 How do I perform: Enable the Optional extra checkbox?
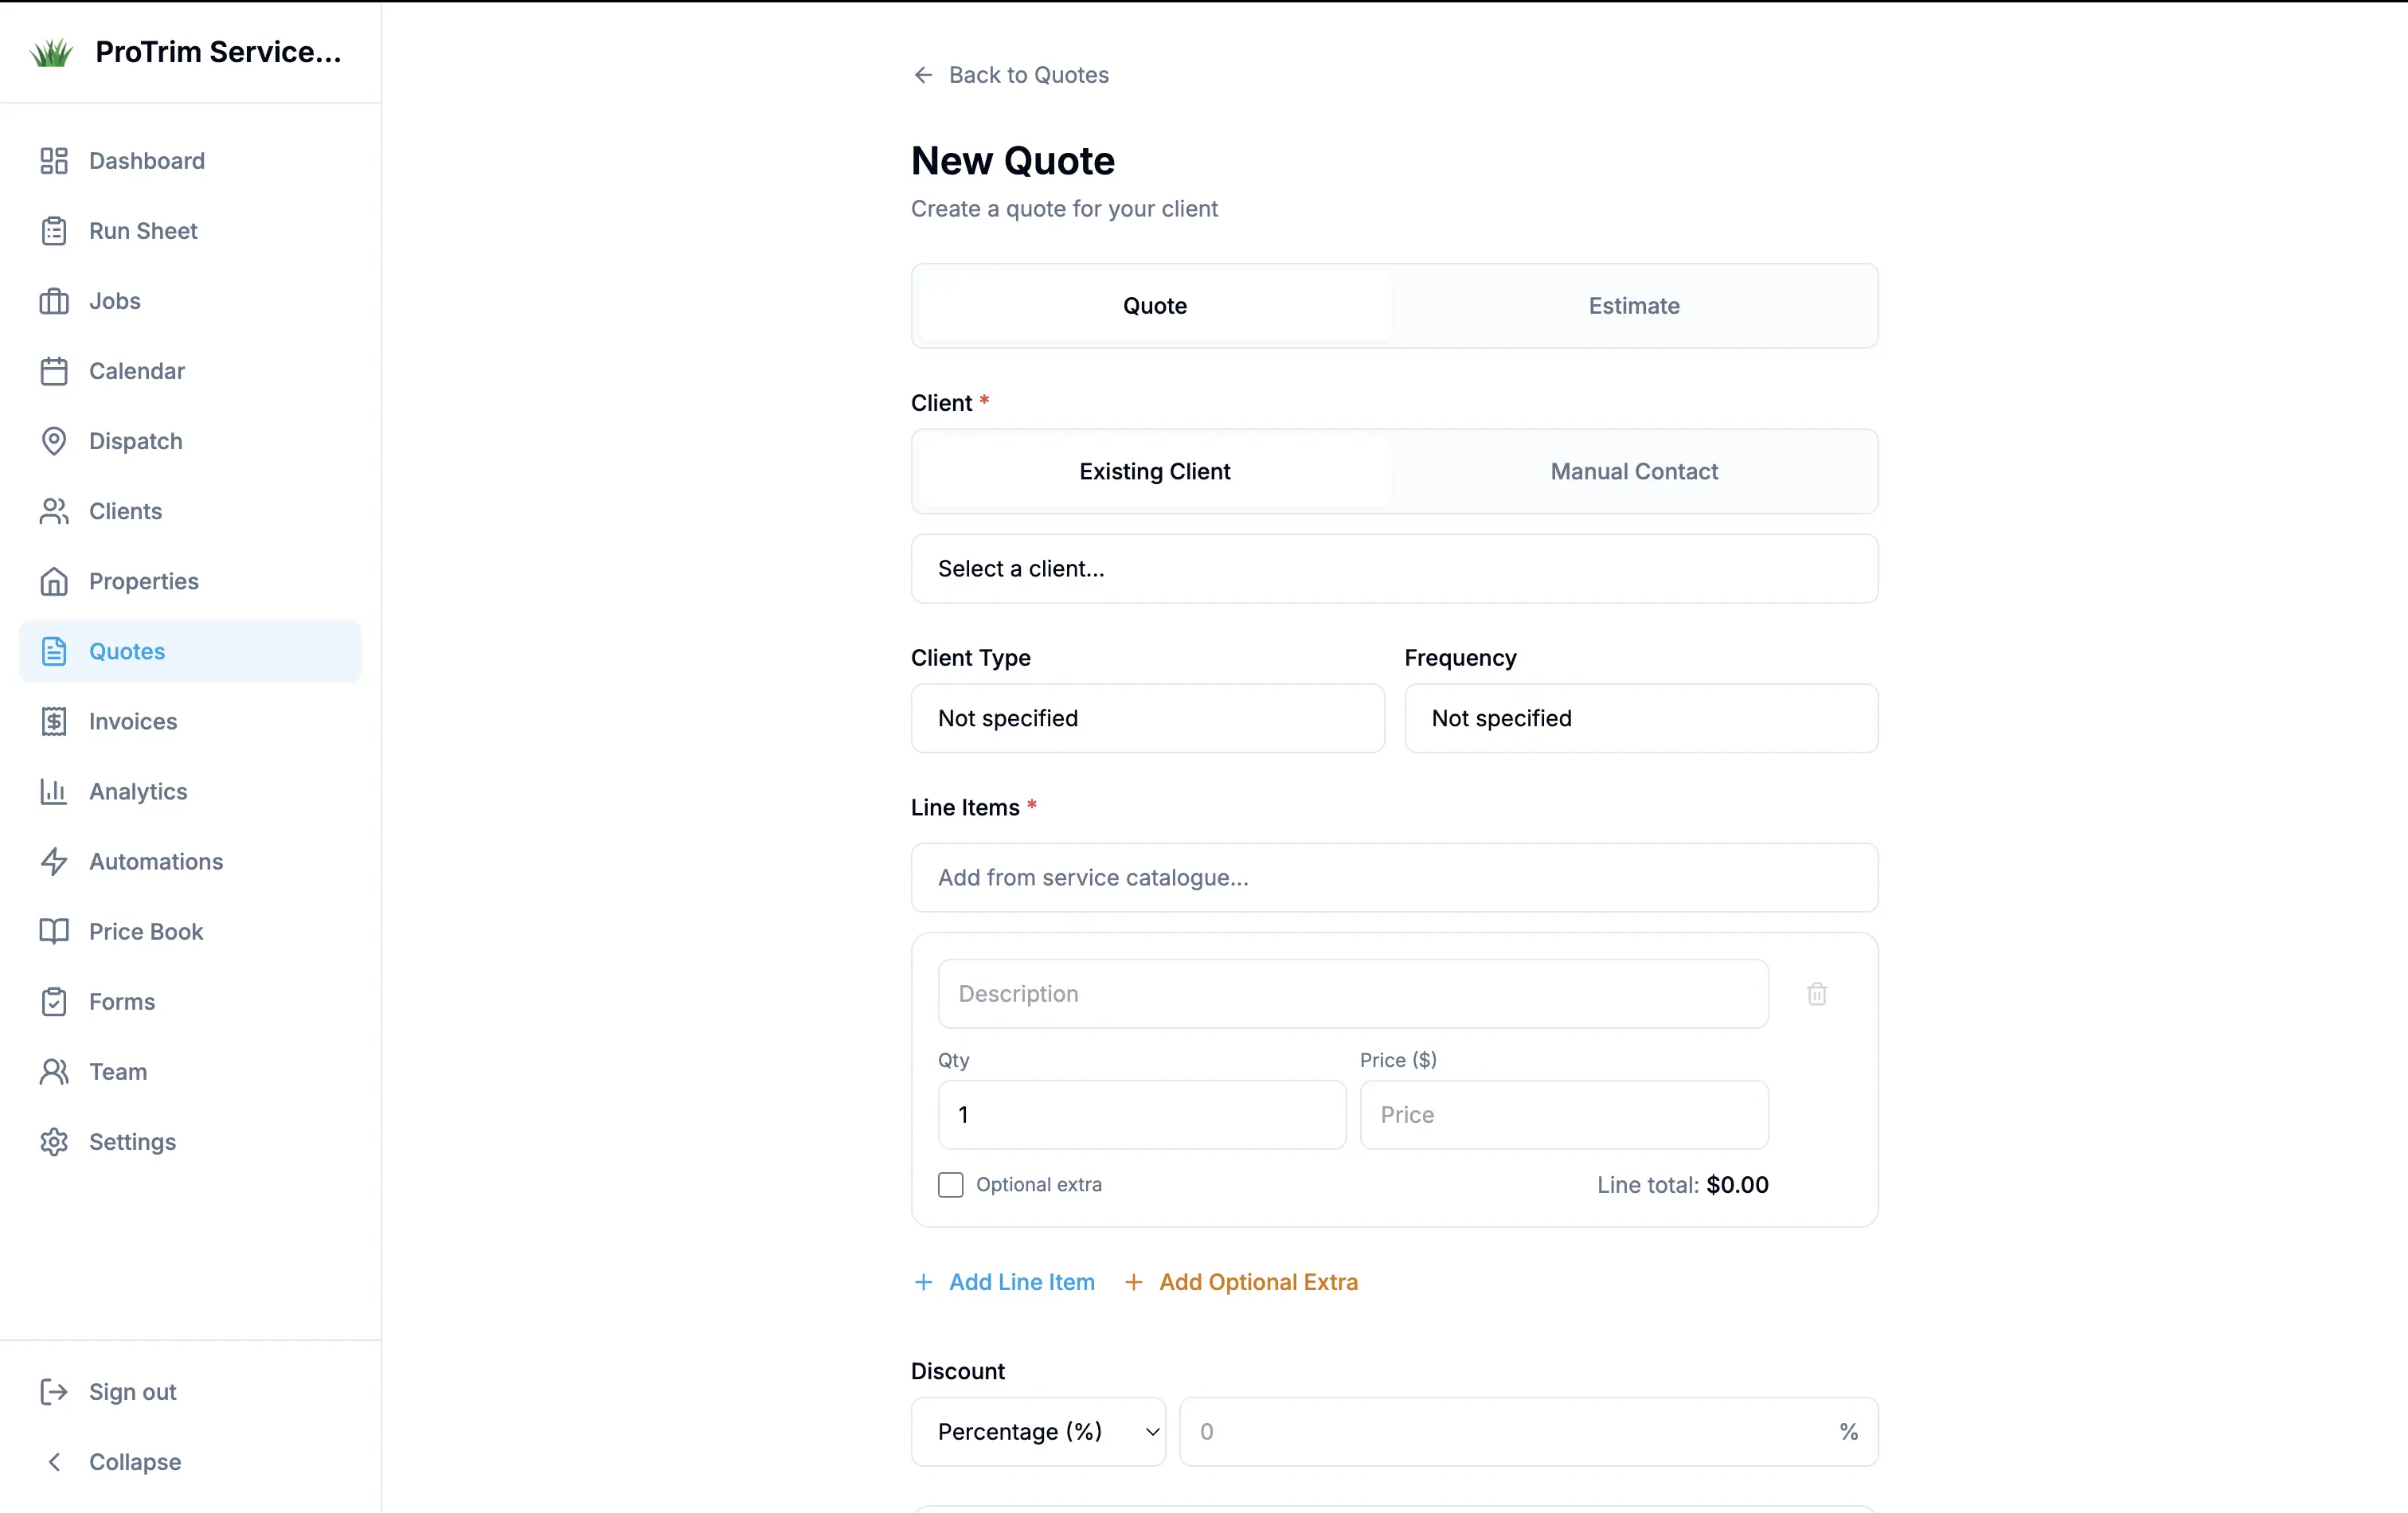click(949, 1184)
